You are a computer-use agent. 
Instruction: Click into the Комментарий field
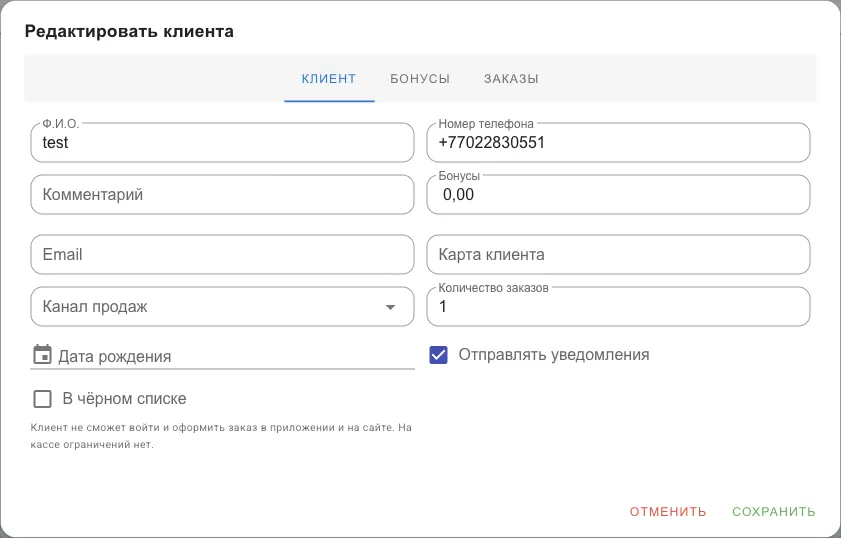coord(222,195)
